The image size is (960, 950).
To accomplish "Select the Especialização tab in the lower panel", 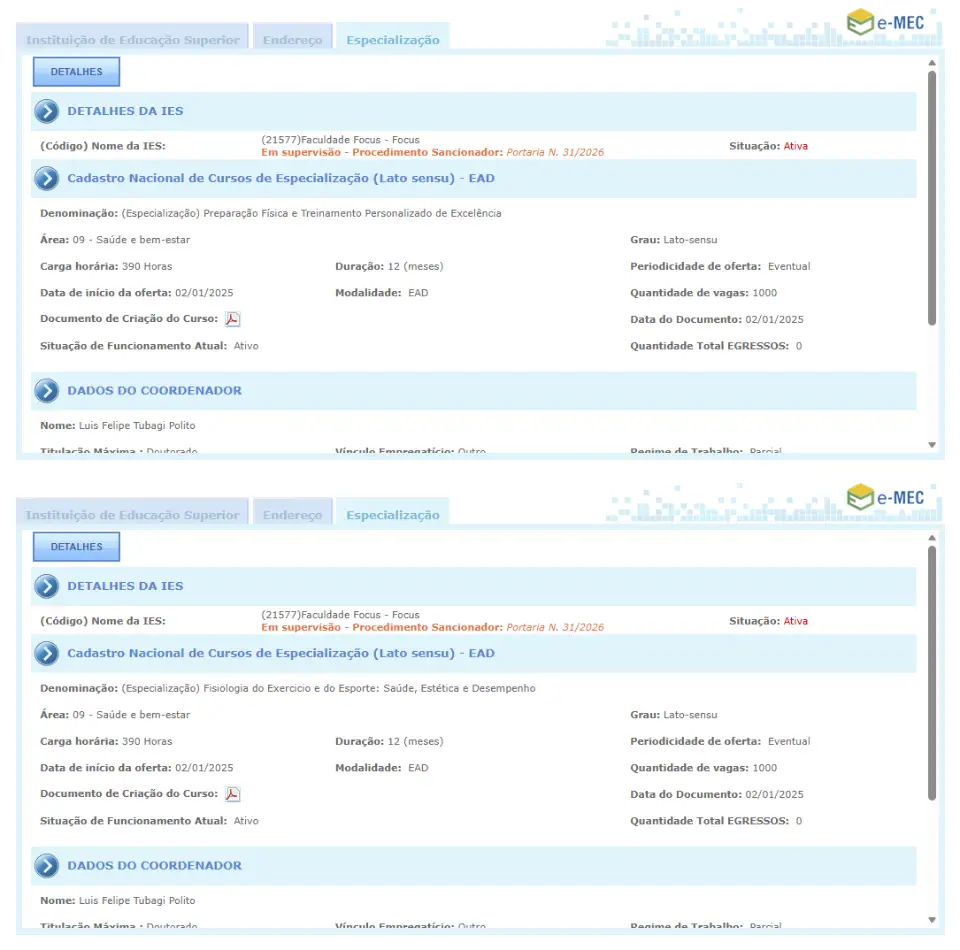I will click(x=392, y=515).
